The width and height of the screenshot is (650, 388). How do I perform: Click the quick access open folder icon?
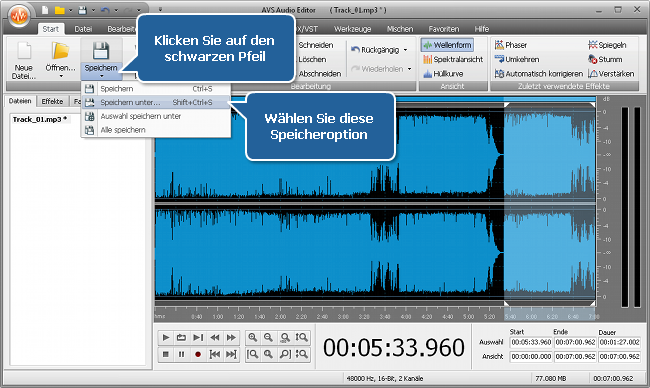[x=60, y=10]
